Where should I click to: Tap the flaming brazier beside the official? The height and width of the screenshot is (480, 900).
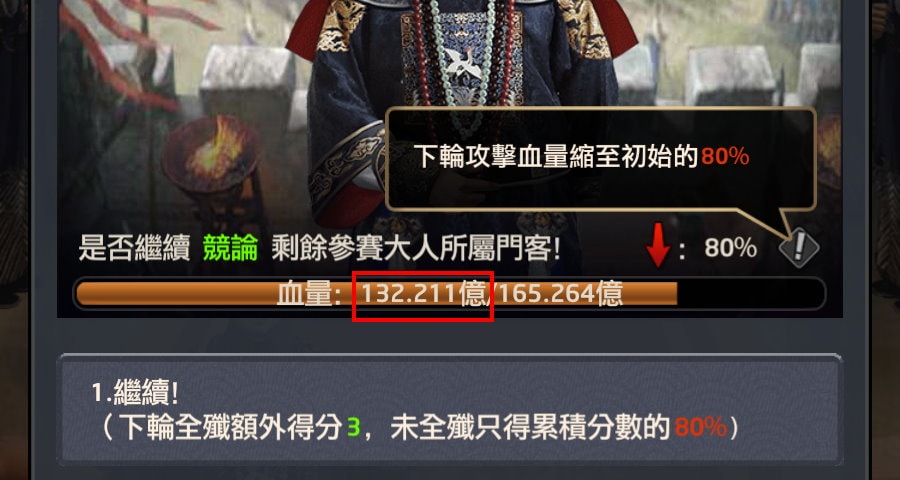211,155
